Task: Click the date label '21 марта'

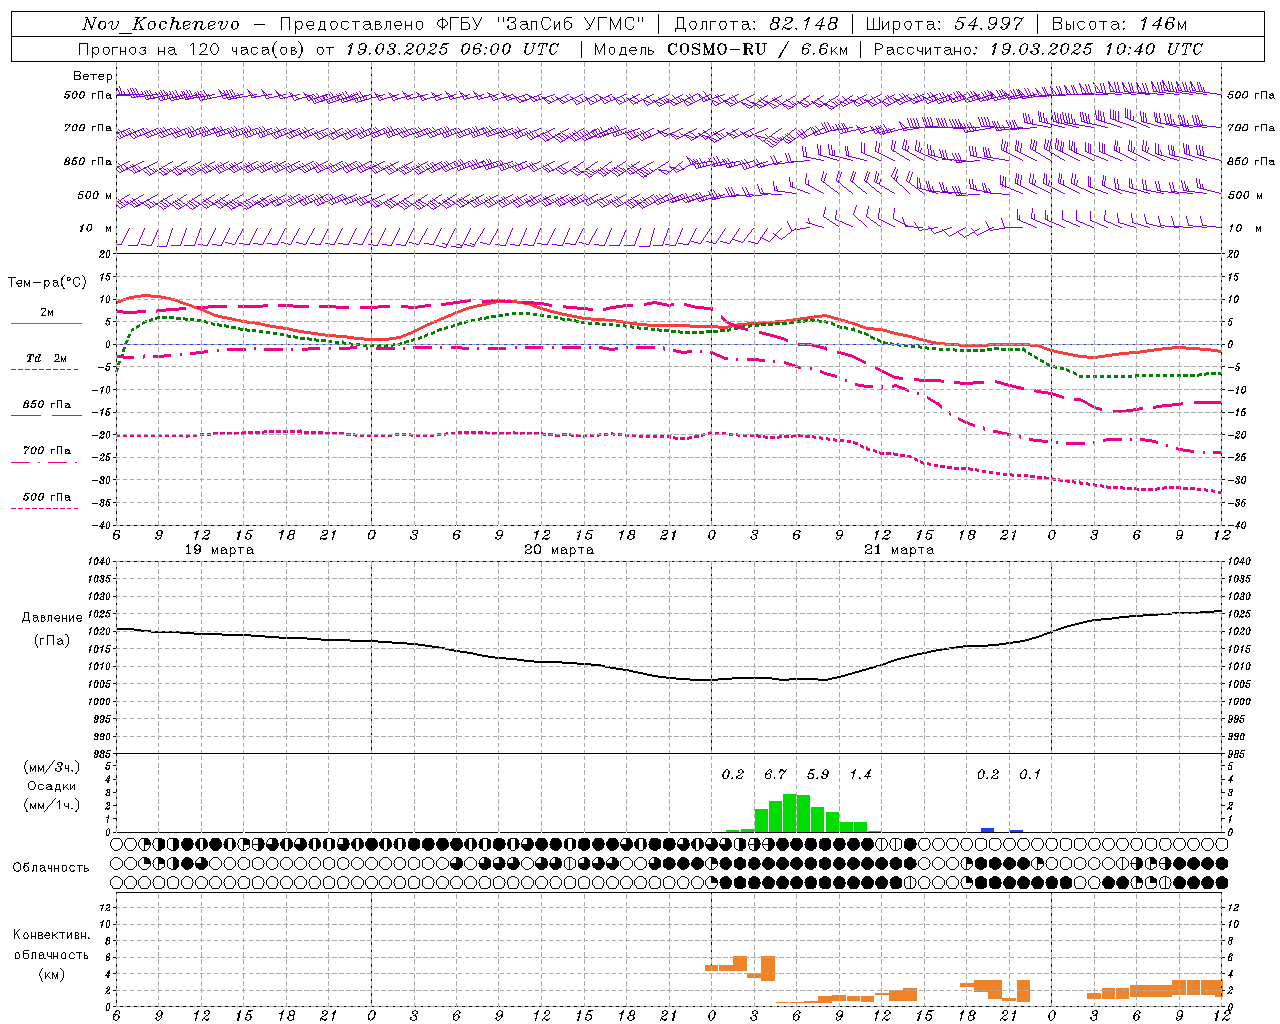Action: coord(899,549)
